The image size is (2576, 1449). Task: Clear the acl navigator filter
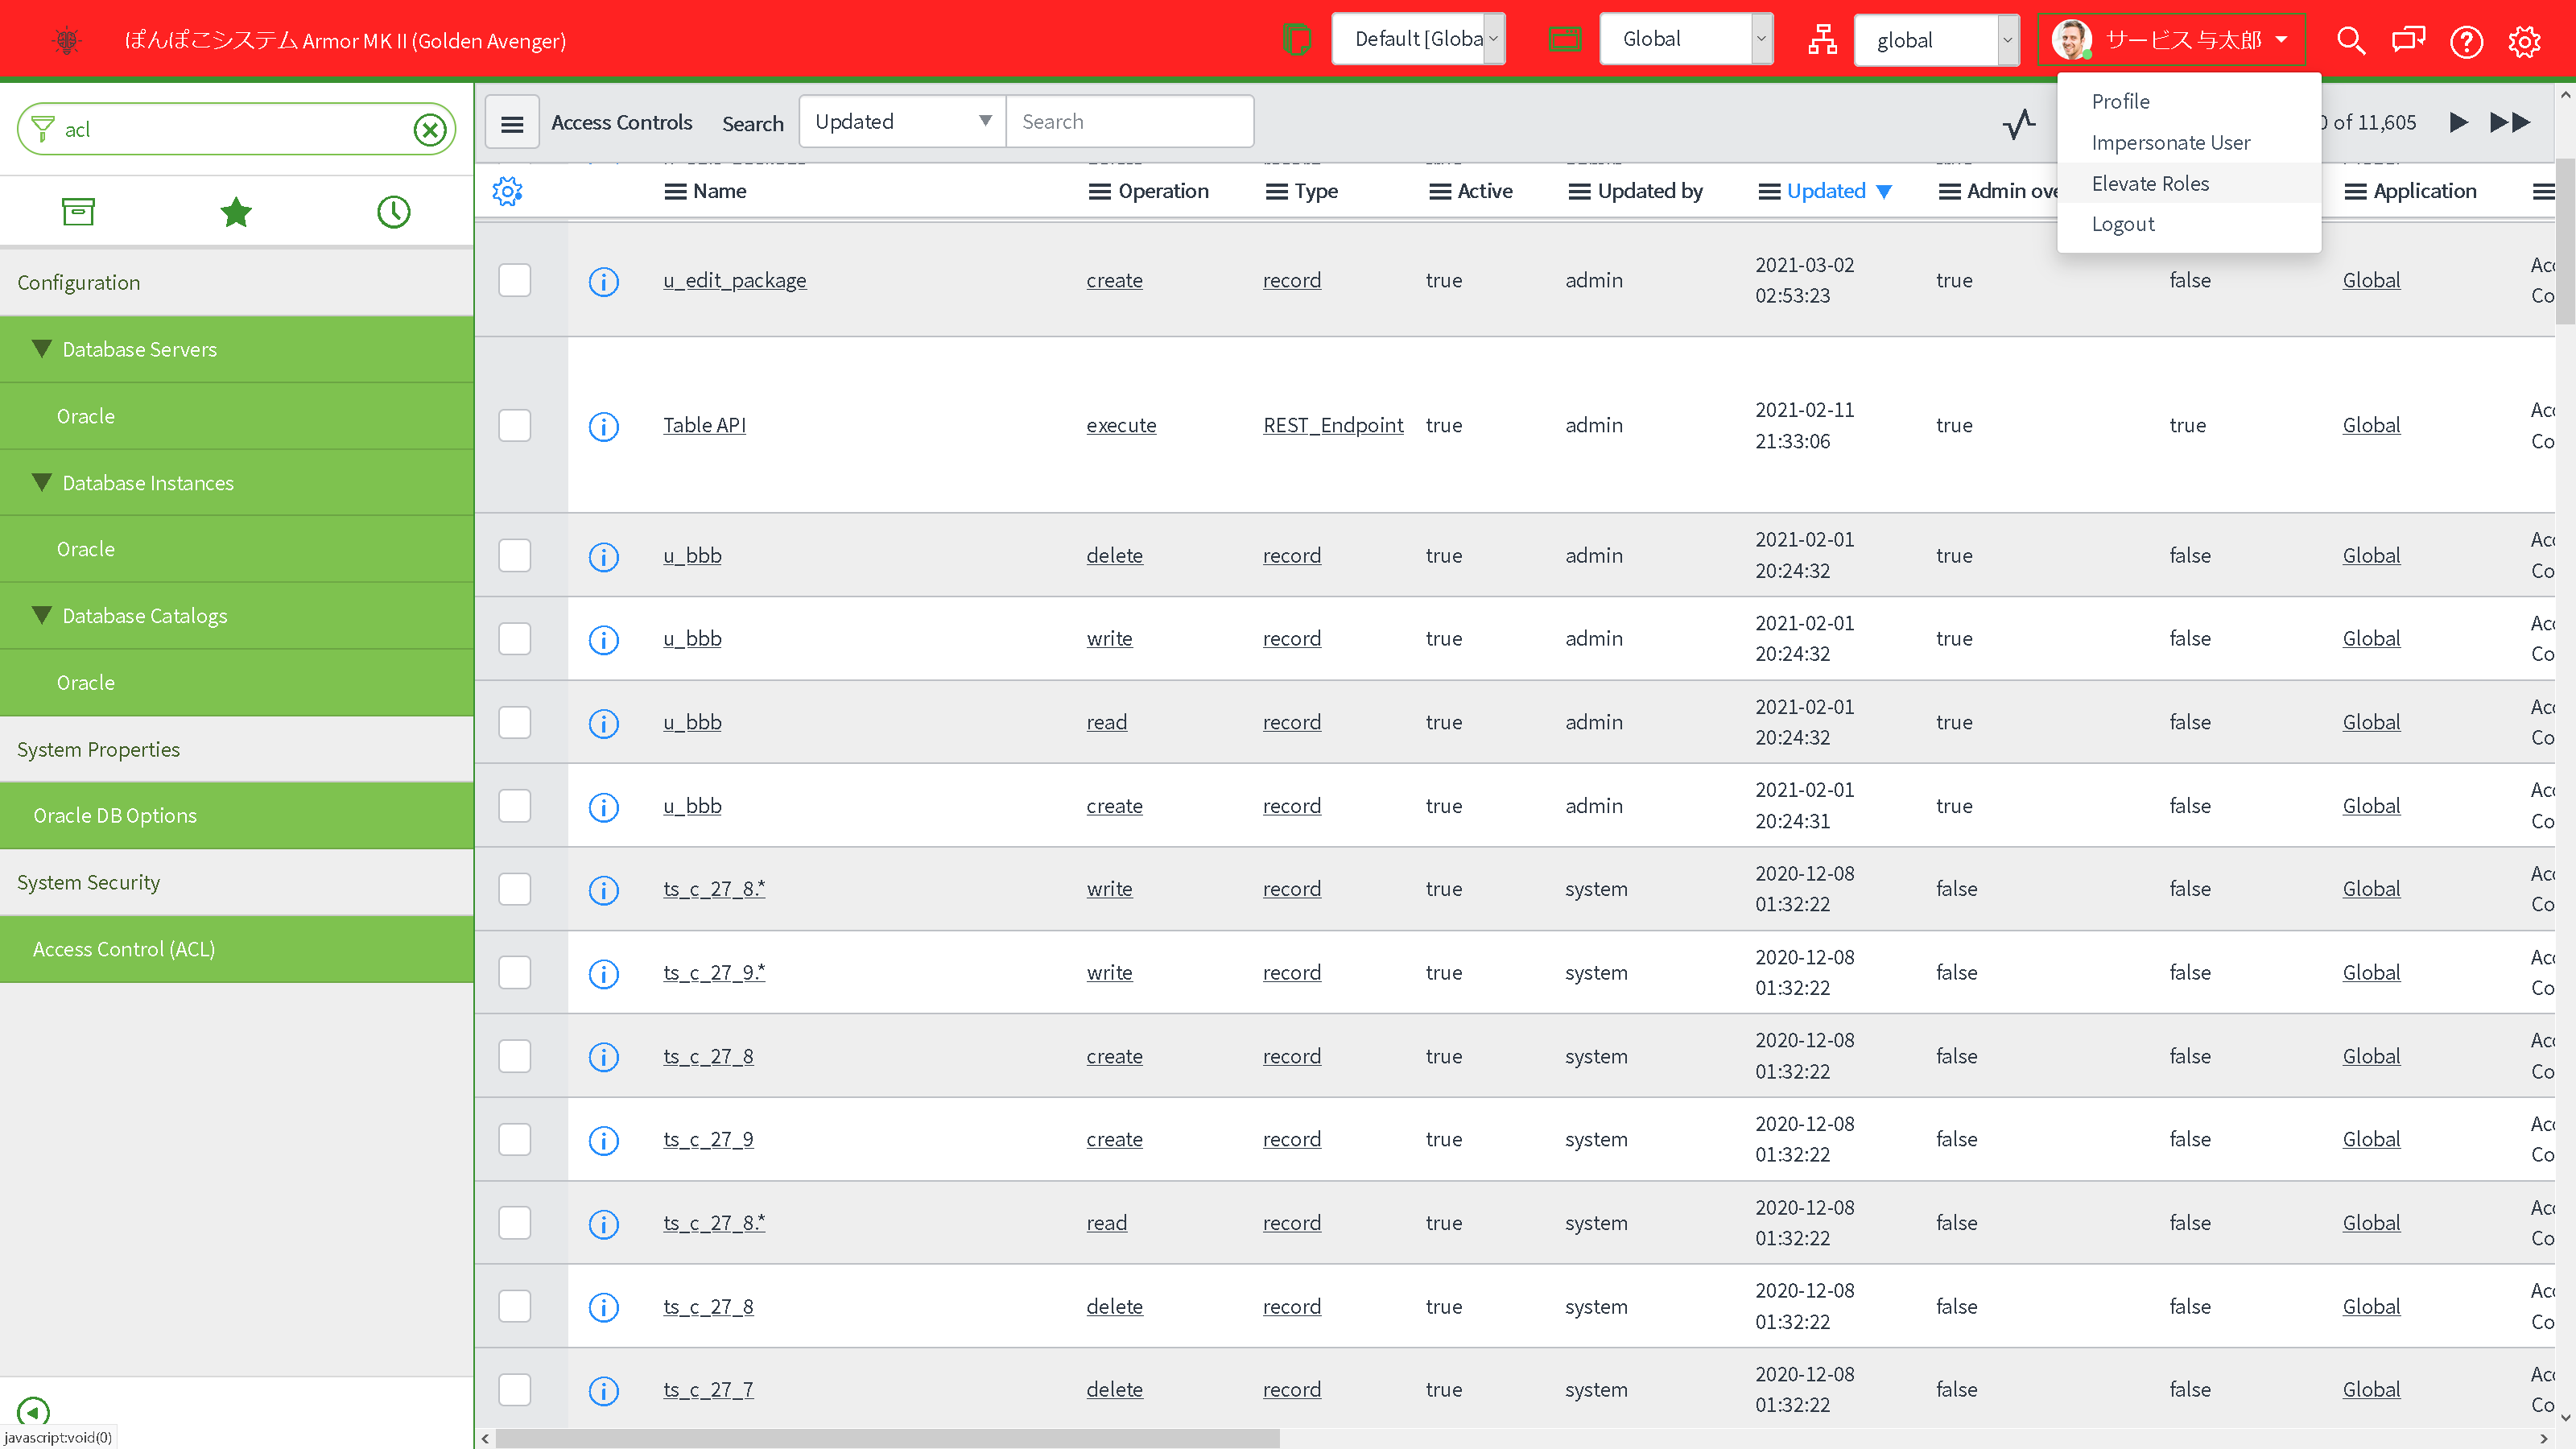point(430,130)
